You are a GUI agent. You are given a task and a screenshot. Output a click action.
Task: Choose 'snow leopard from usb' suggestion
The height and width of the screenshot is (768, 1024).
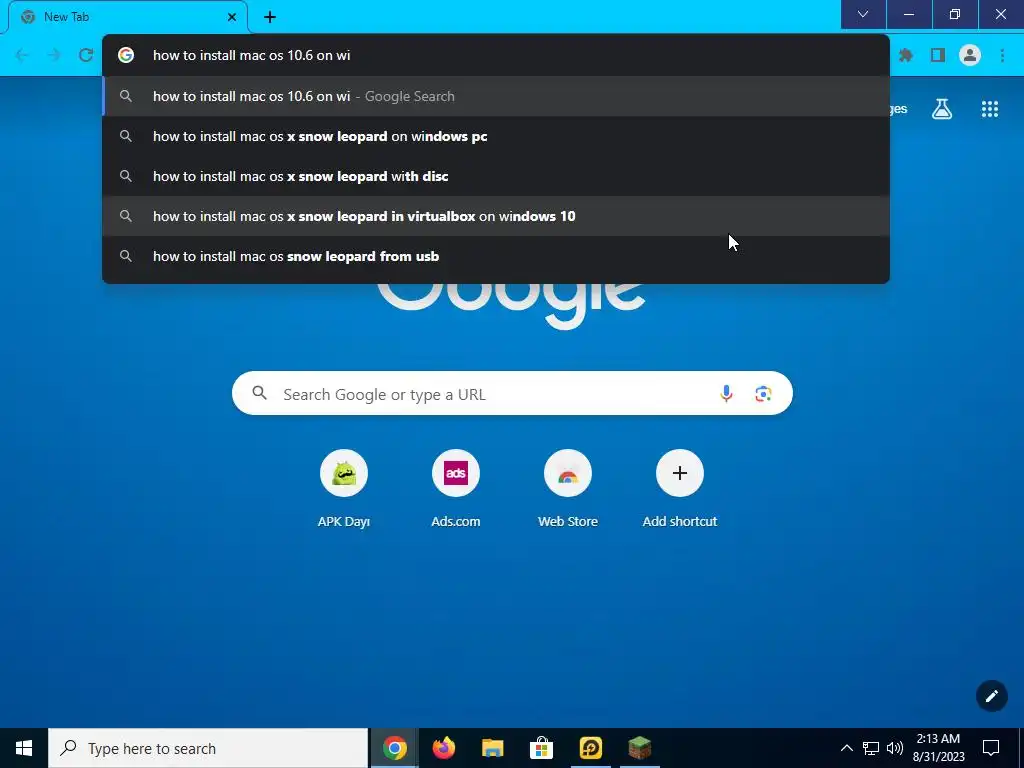(x=496, y=256)
